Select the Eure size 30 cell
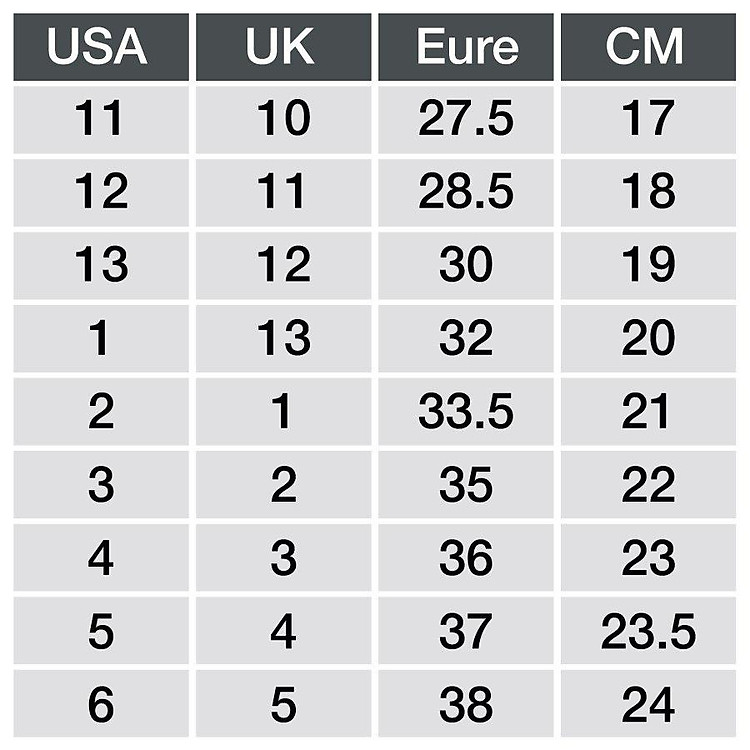Screen dimensions: 750x750 coord(466,266)
